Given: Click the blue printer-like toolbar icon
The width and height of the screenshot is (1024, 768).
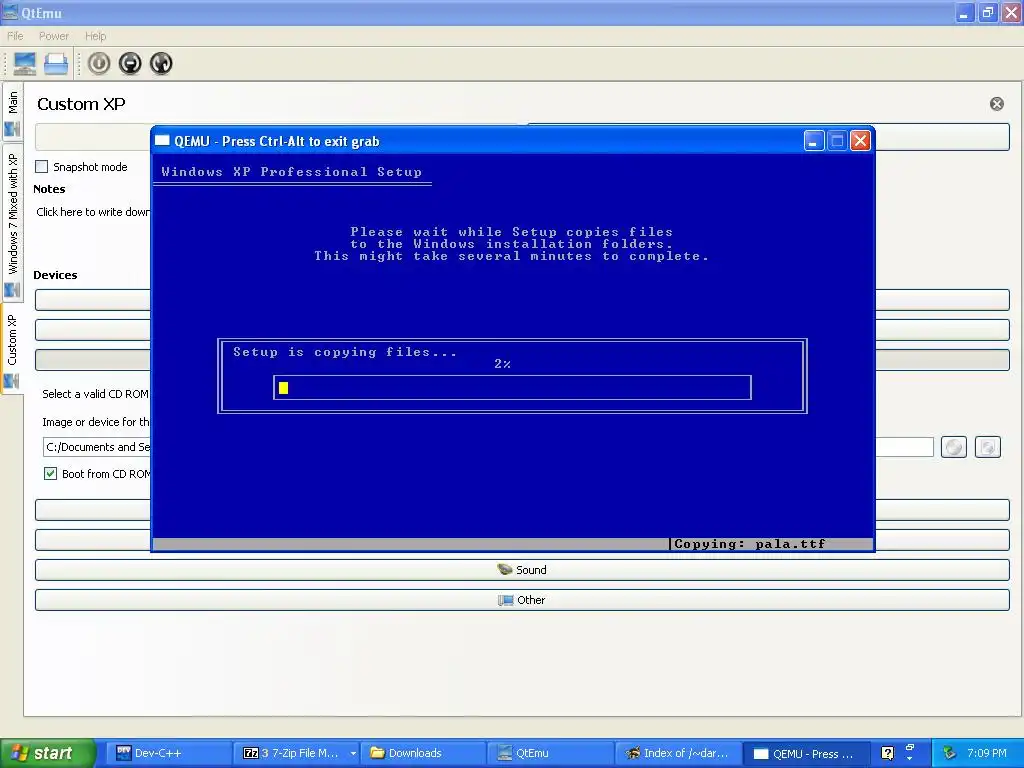Looking at the screenshot, I should click(56, 63).
